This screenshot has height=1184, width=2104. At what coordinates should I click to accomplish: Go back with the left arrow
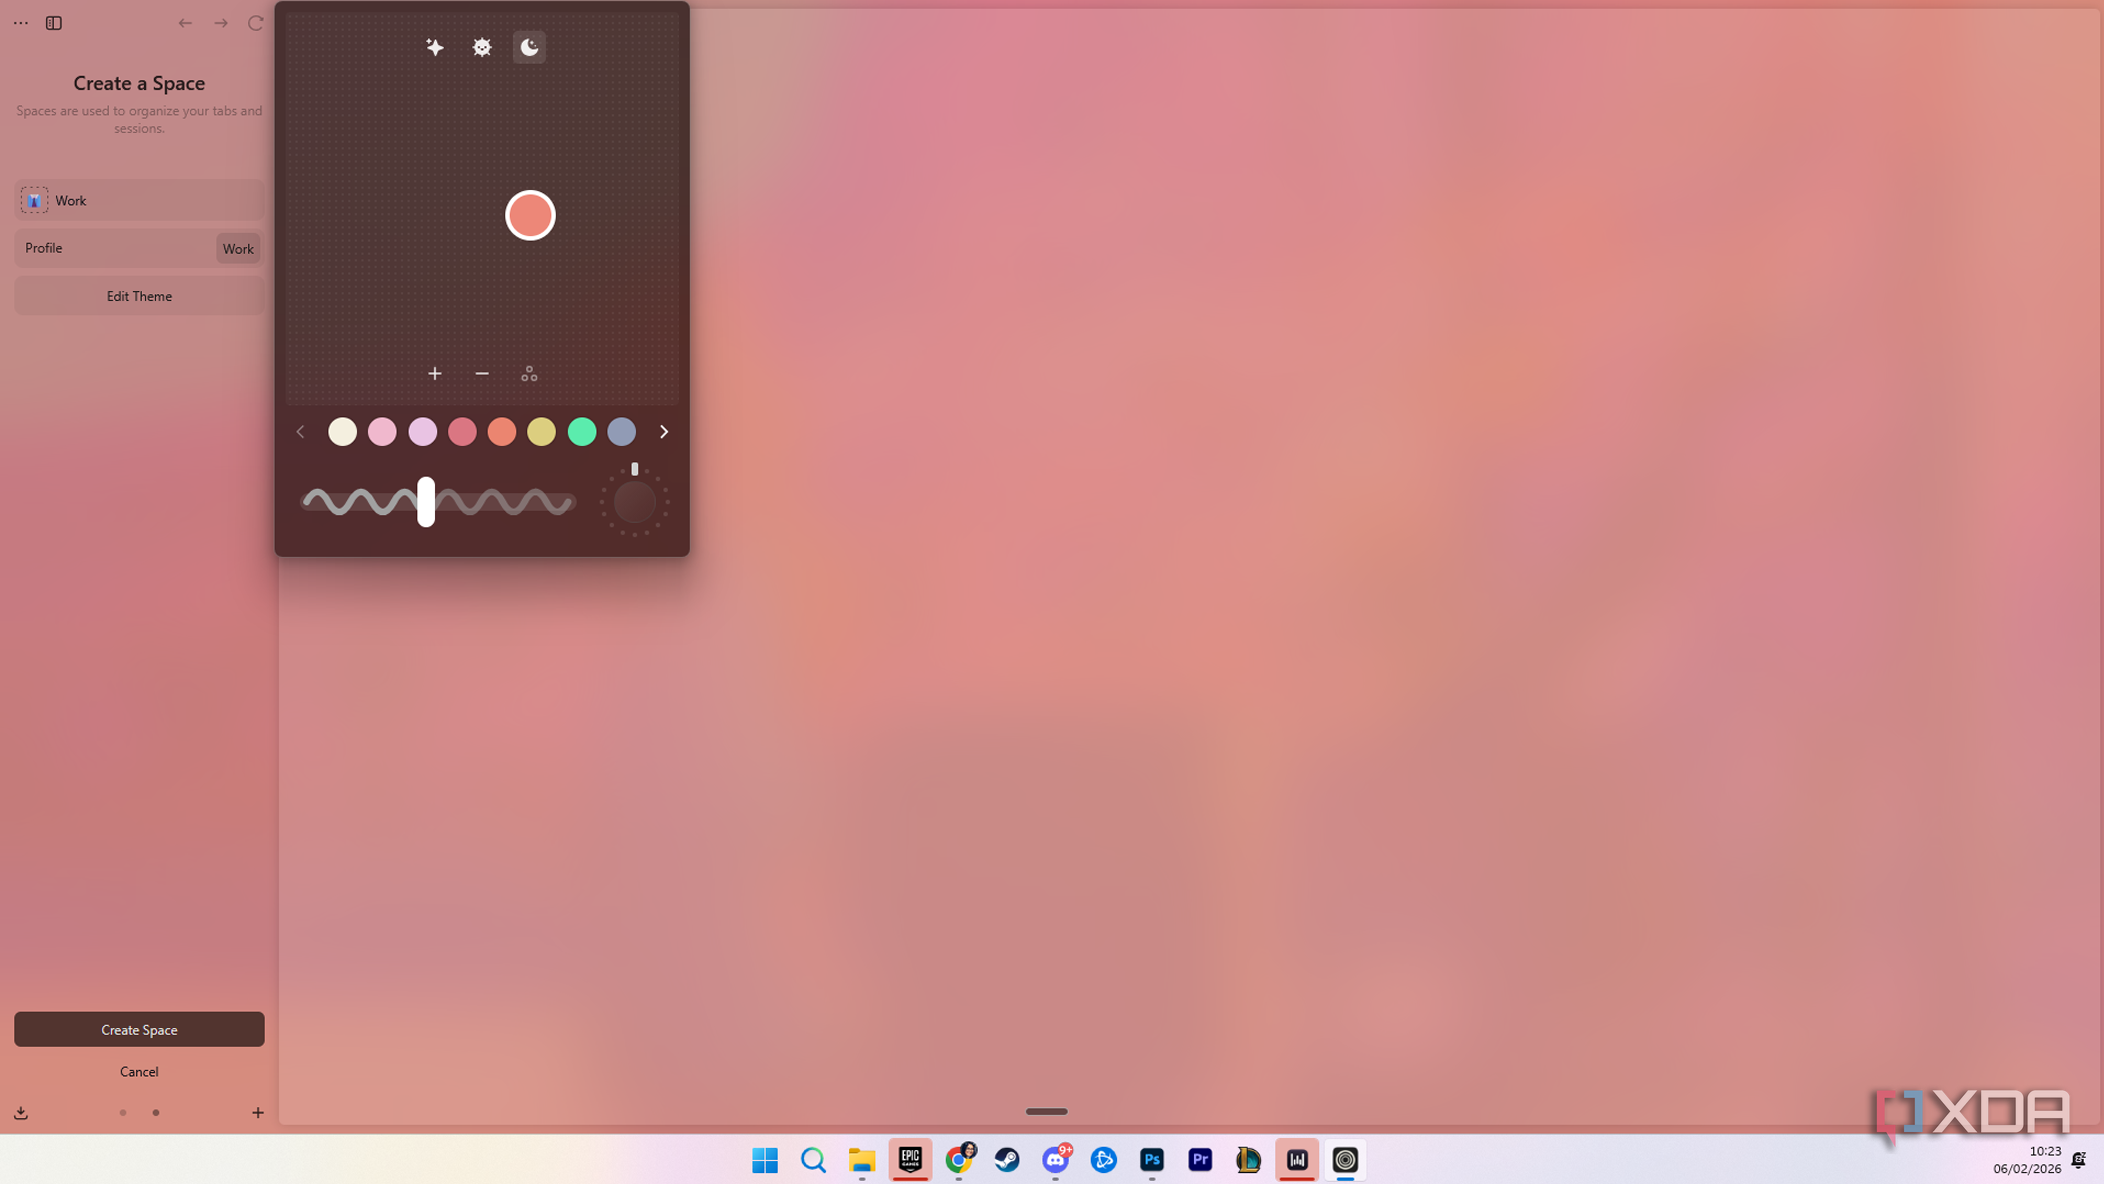point(185,23)
